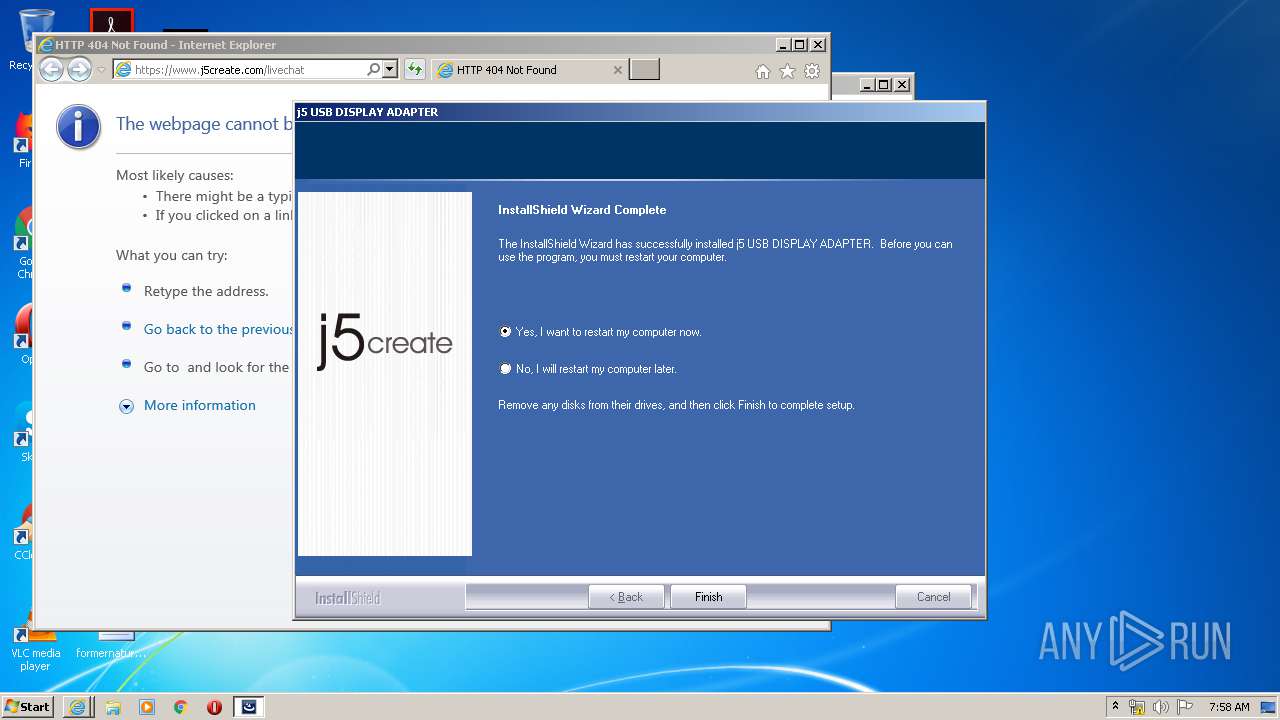This screenshot has width=1280, height=720.
Task: Close the Internet Explorer window
Action: click(x=817, y=44)
